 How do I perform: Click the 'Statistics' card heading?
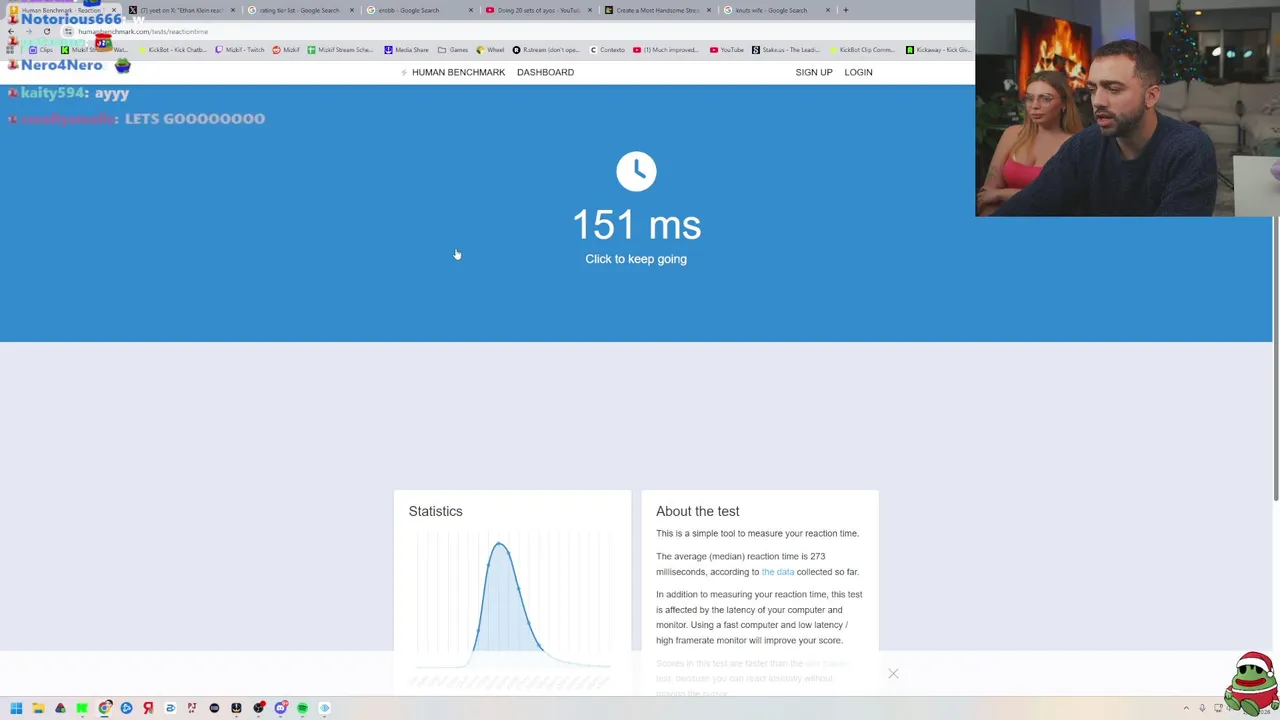pos(435,511)
